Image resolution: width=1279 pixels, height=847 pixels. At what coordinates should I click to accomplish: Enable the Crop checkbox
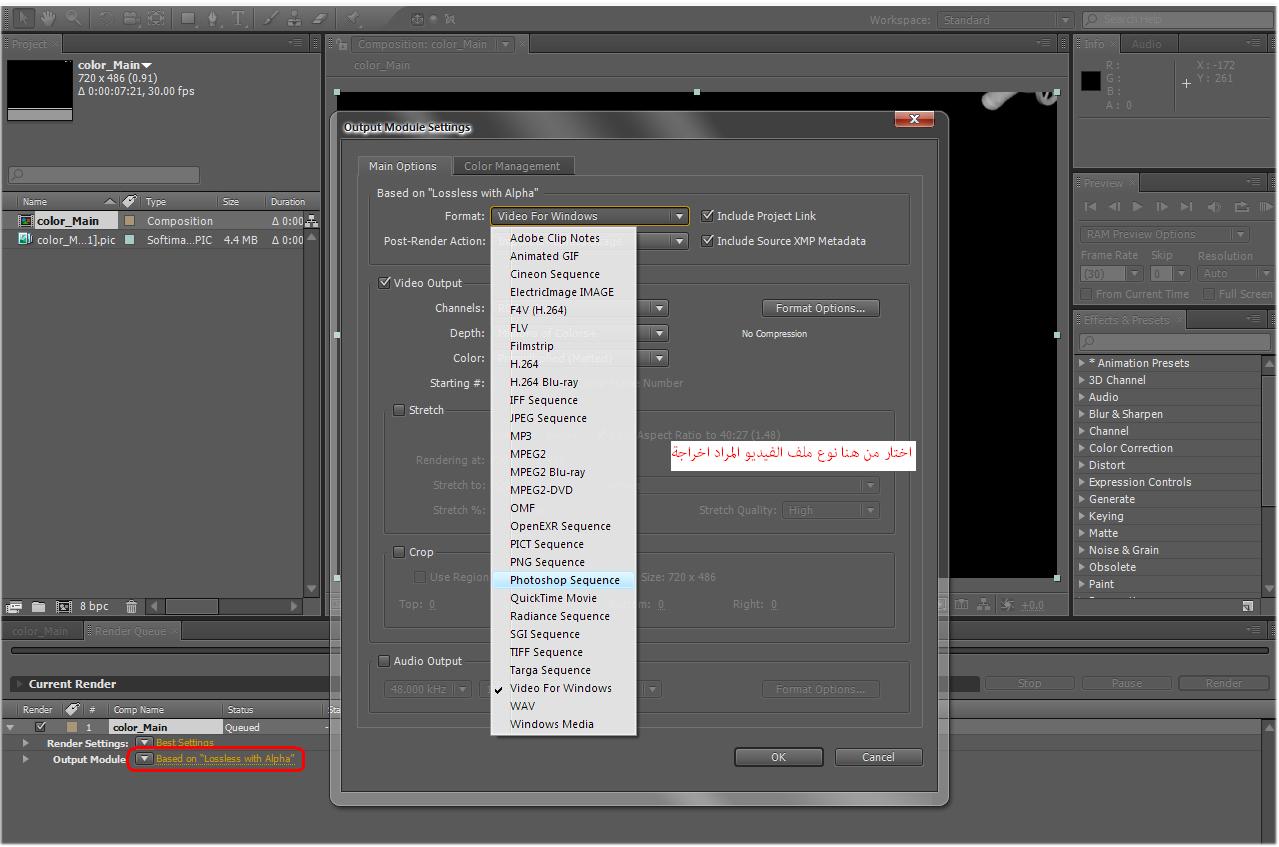click(x=399, y=551)
